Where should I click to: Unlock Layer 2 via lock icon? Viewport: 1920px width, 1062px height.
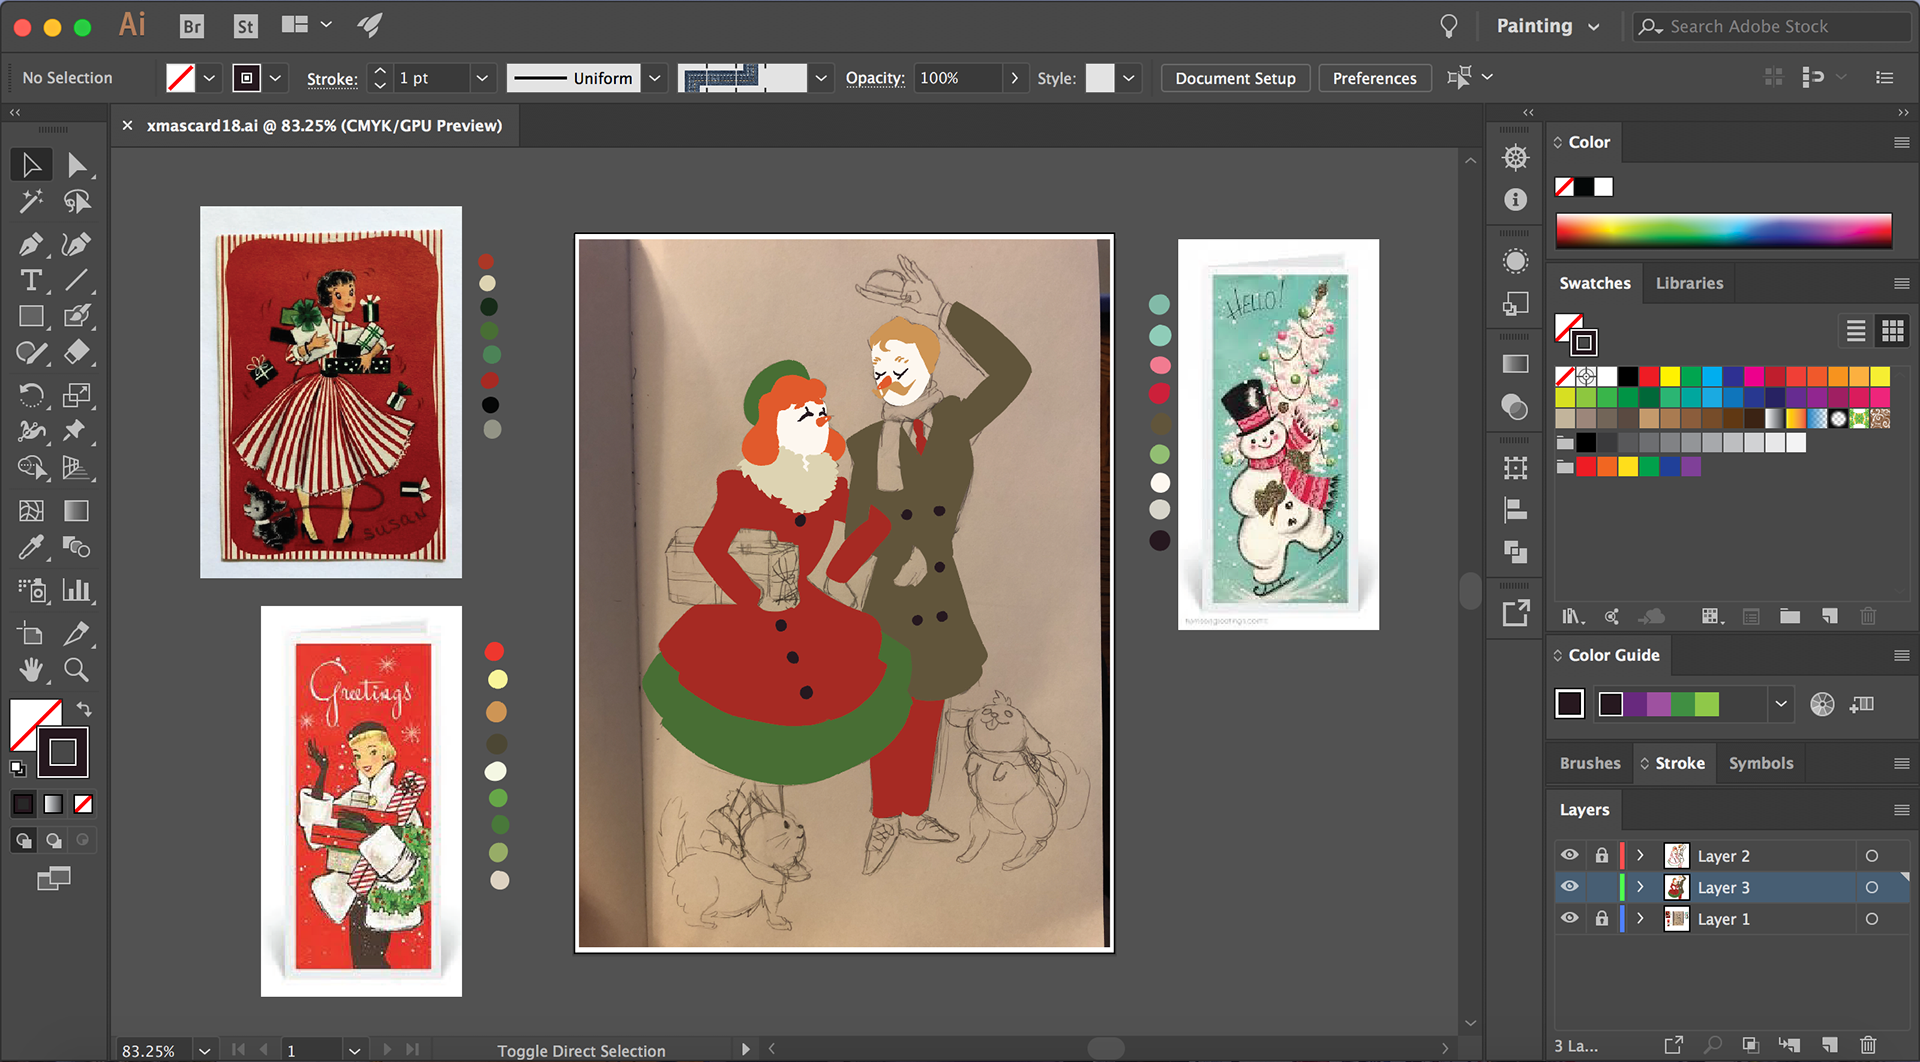point(1601,855)
